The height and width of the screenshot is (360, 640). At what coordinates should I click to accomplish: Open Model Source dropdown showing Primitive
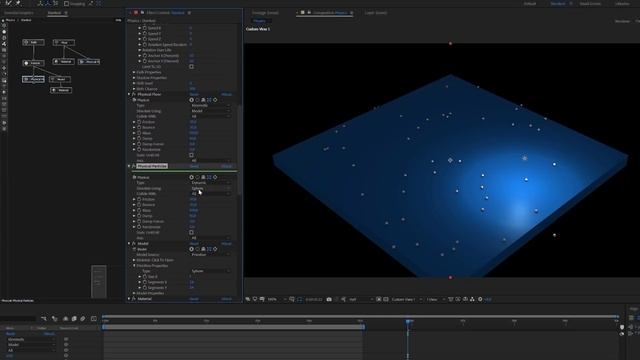click(210, 255)
